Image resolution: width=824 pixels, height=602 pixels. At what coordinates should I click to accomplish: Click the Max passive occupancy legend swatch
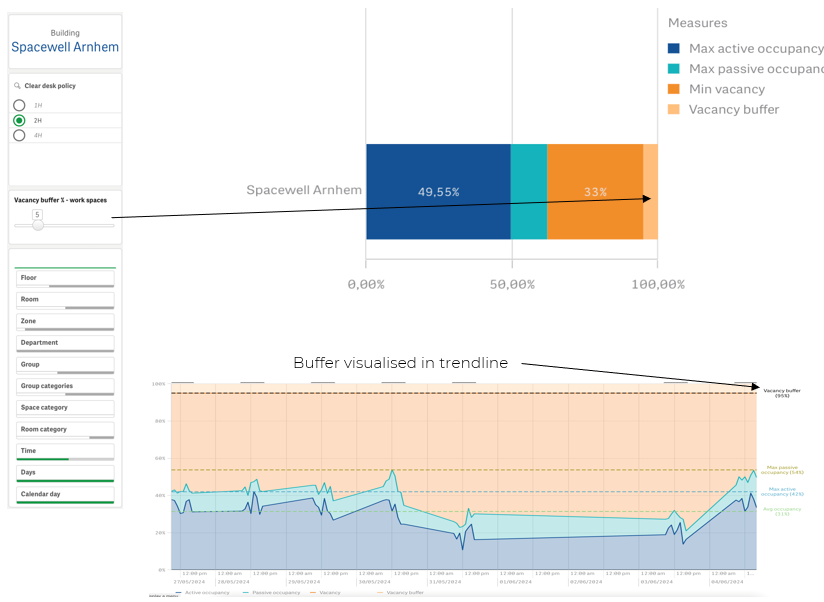pos(673,69)
